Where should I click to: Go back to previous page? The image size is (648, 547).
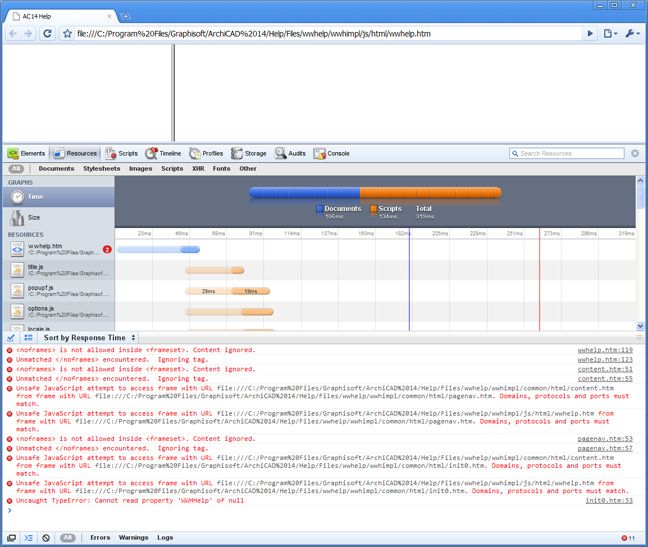[x=13, y=33]
